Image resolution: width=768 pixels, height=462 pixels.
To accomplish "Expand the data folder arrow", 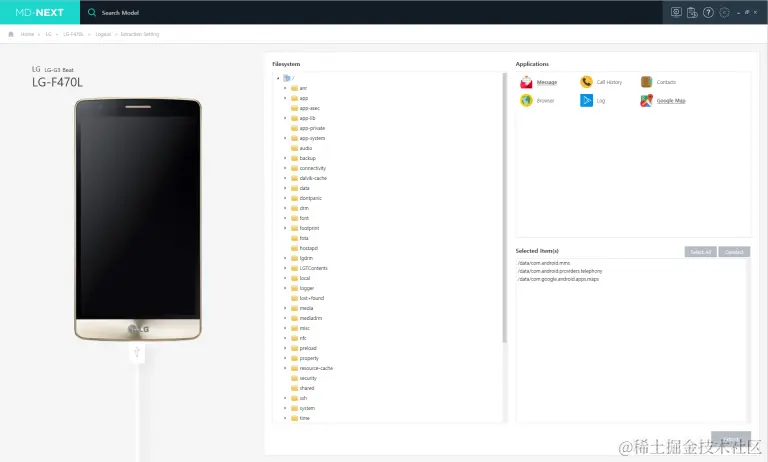I will (285, 188).
